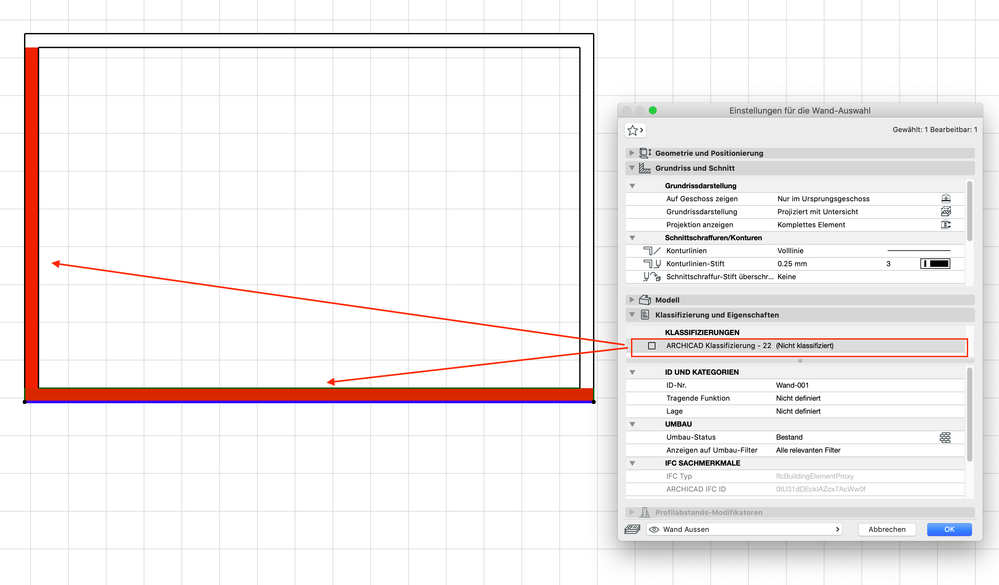Confirm the wall settings with OK
The width and height of the screenshot is (999, 585).
[x=949, y=530]
